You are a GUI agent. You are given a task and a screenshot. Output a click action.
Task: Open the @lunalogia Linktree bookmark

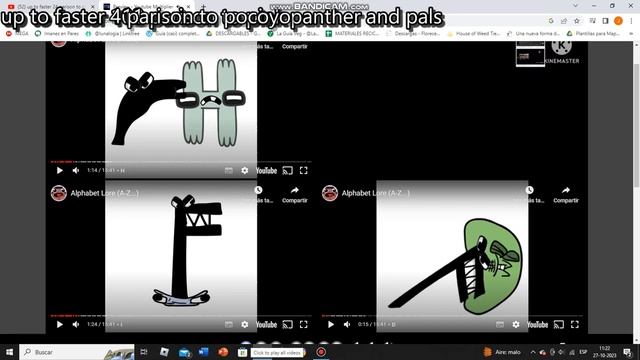point(112,33)
